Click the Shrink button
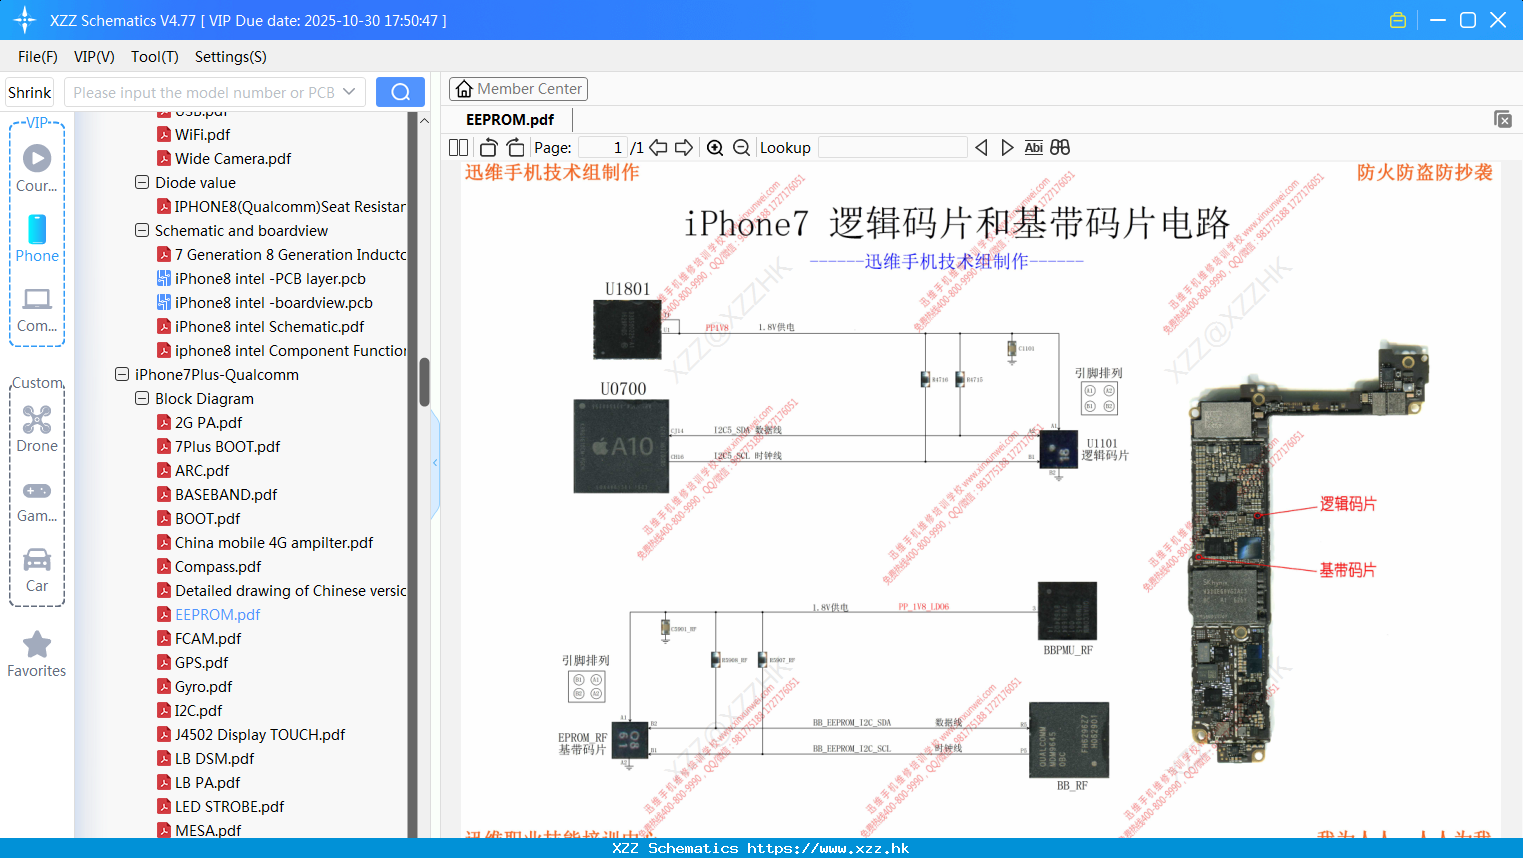Viewport: 1523px width, 858px height. click(29, 92)
